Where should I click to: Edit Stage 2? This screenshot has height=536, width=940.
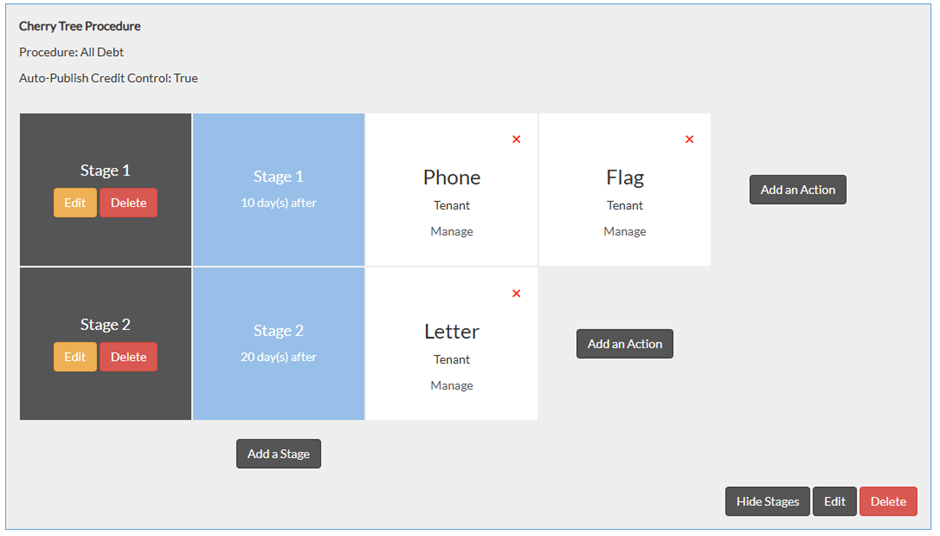[75, 357]
